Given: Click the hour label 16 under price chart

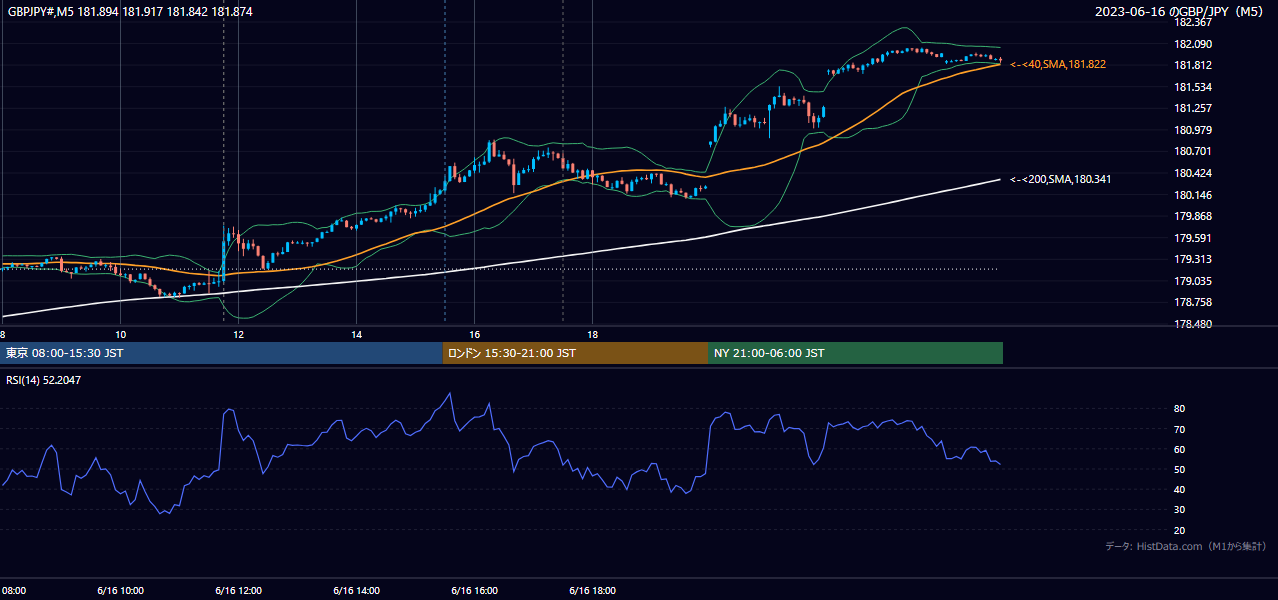Looking at the screenshot, I should click(474, 334).
